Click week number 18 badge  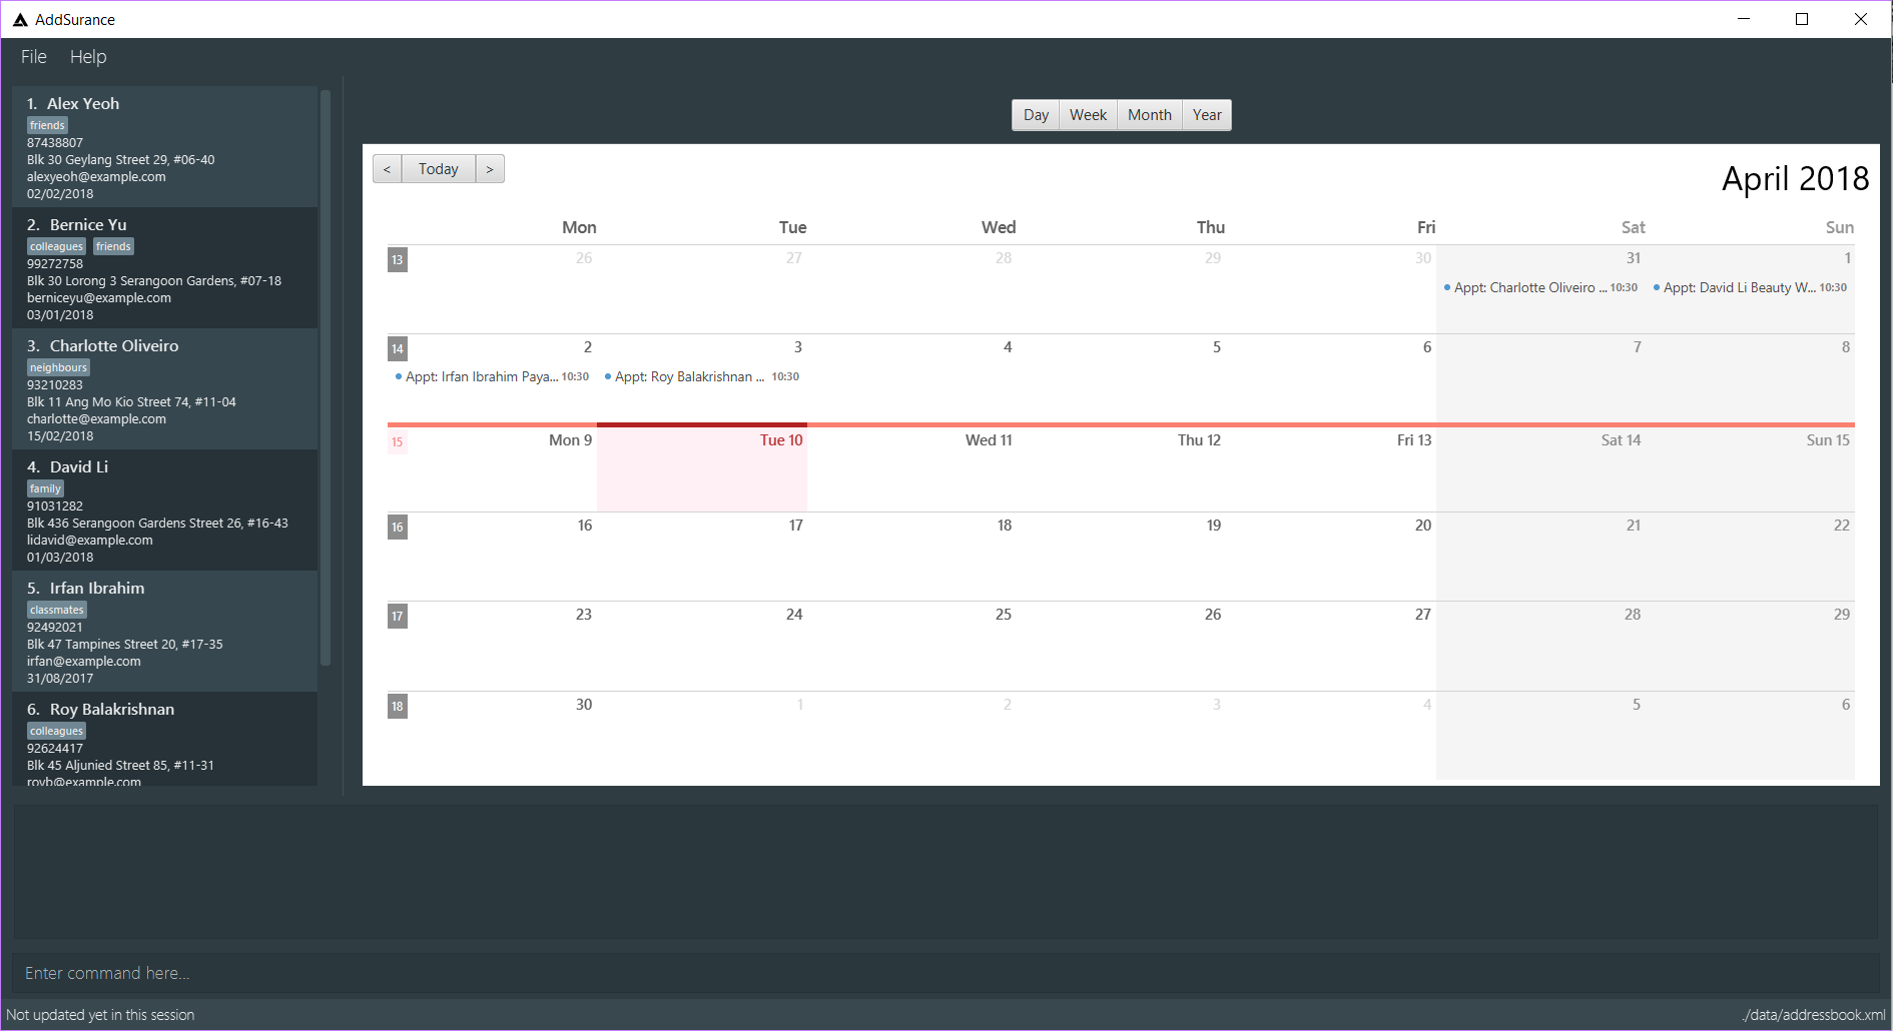click(x=397, y=706)
